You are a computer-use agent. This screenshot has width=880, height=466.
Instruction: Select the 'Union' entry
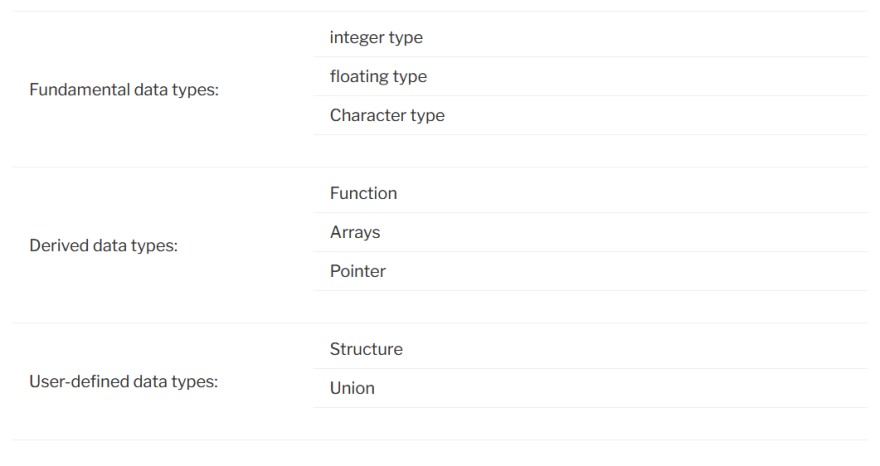click(x=590, y=388)
